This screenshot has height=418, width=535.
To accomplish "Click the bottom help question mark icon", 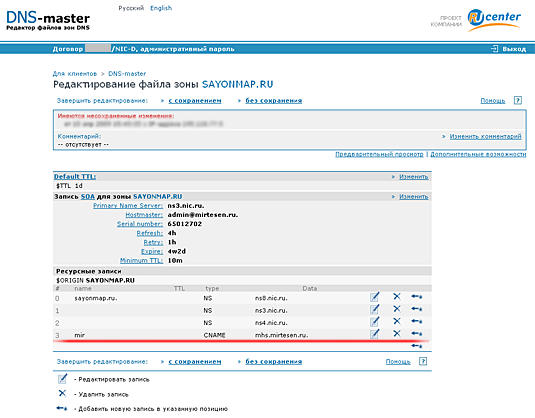I will (423, 361).
